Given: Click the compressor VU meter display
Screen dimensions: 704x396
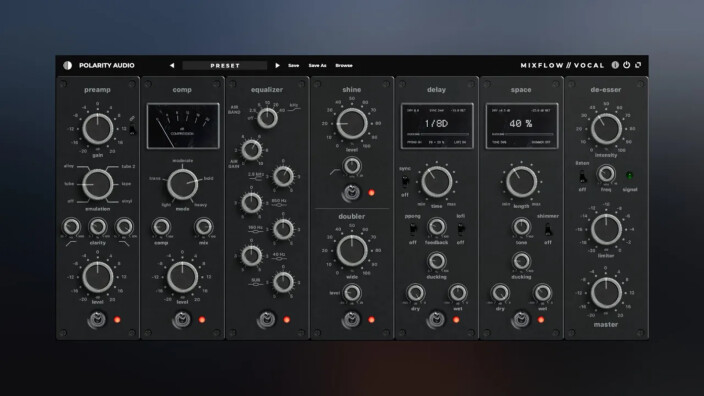Looking at the screenshot, I should [x=183, y=126].
